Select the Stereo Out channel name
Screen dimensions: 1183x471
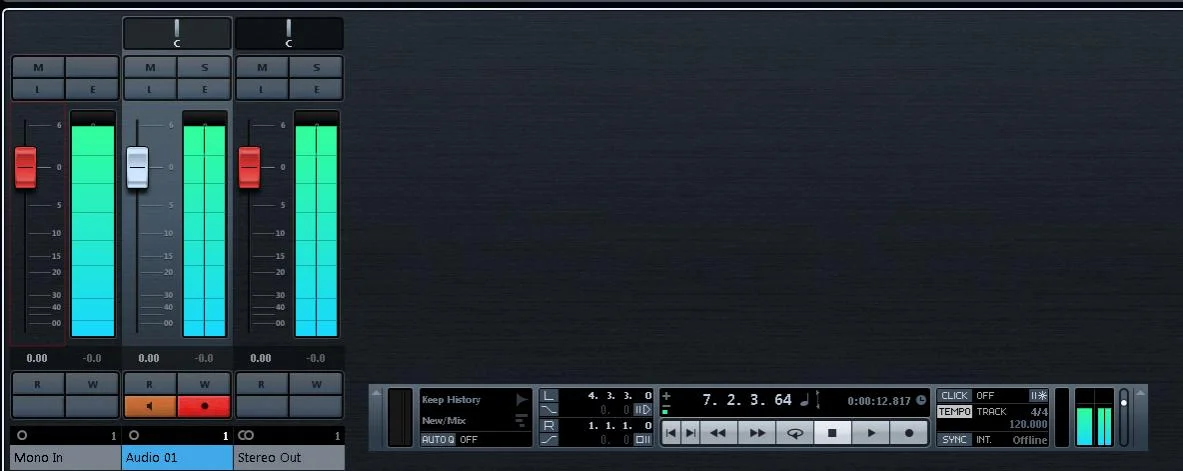[290, 457]
